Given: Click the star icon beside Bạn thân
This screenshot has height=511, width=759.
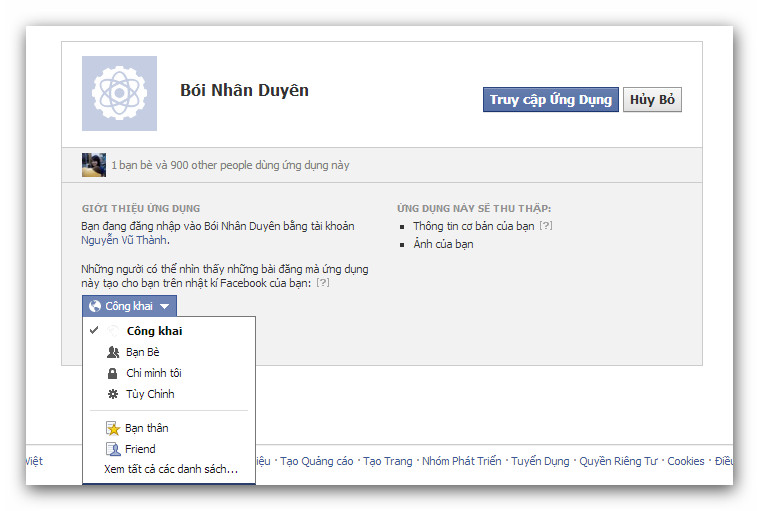Looking at the screenshot, I should coord(113,428).
